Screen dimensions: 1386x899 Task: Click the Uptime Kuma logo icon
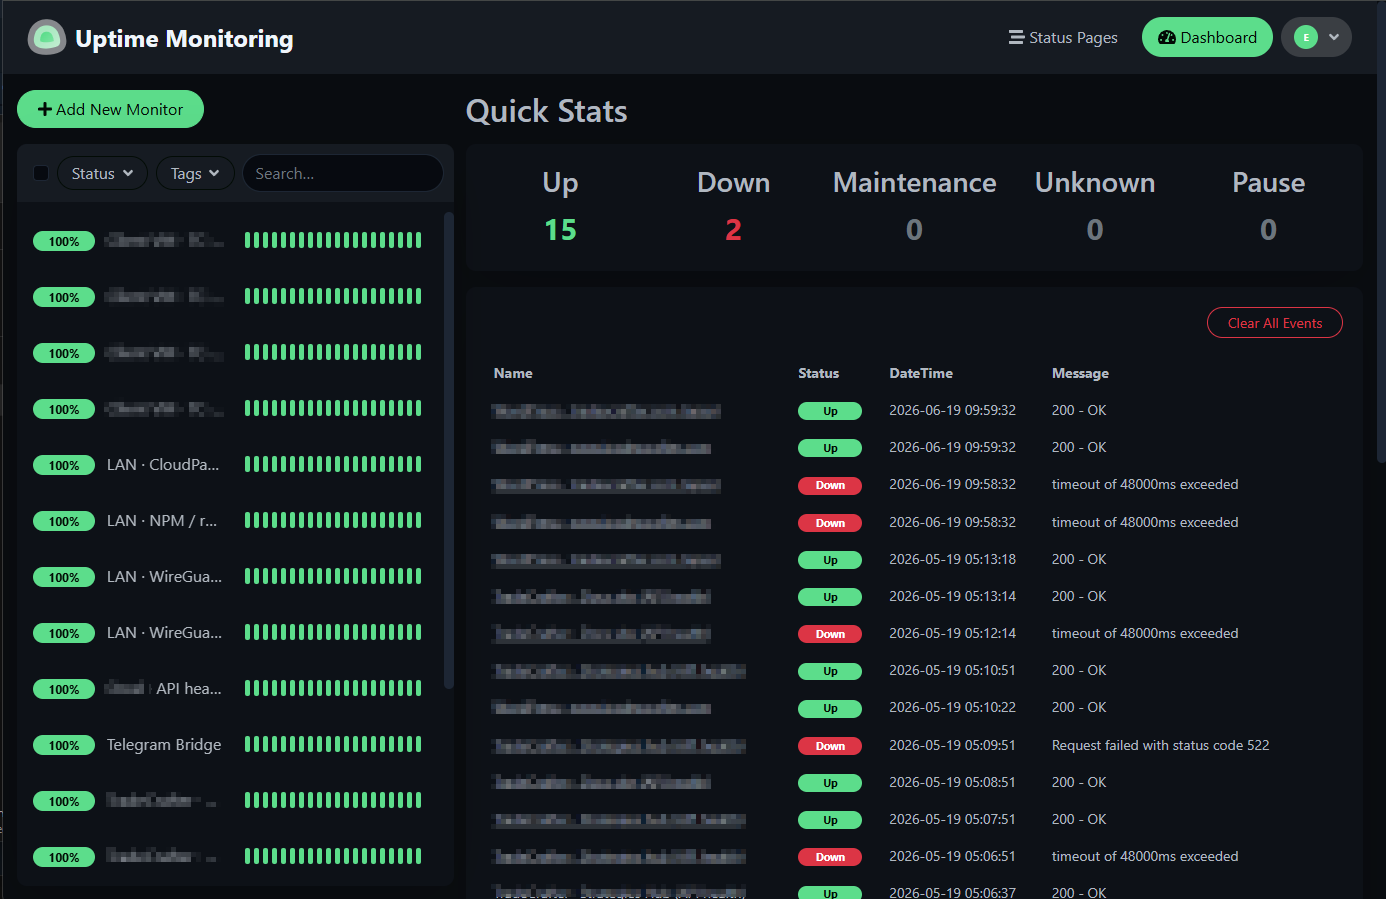(x=46, y=38)
